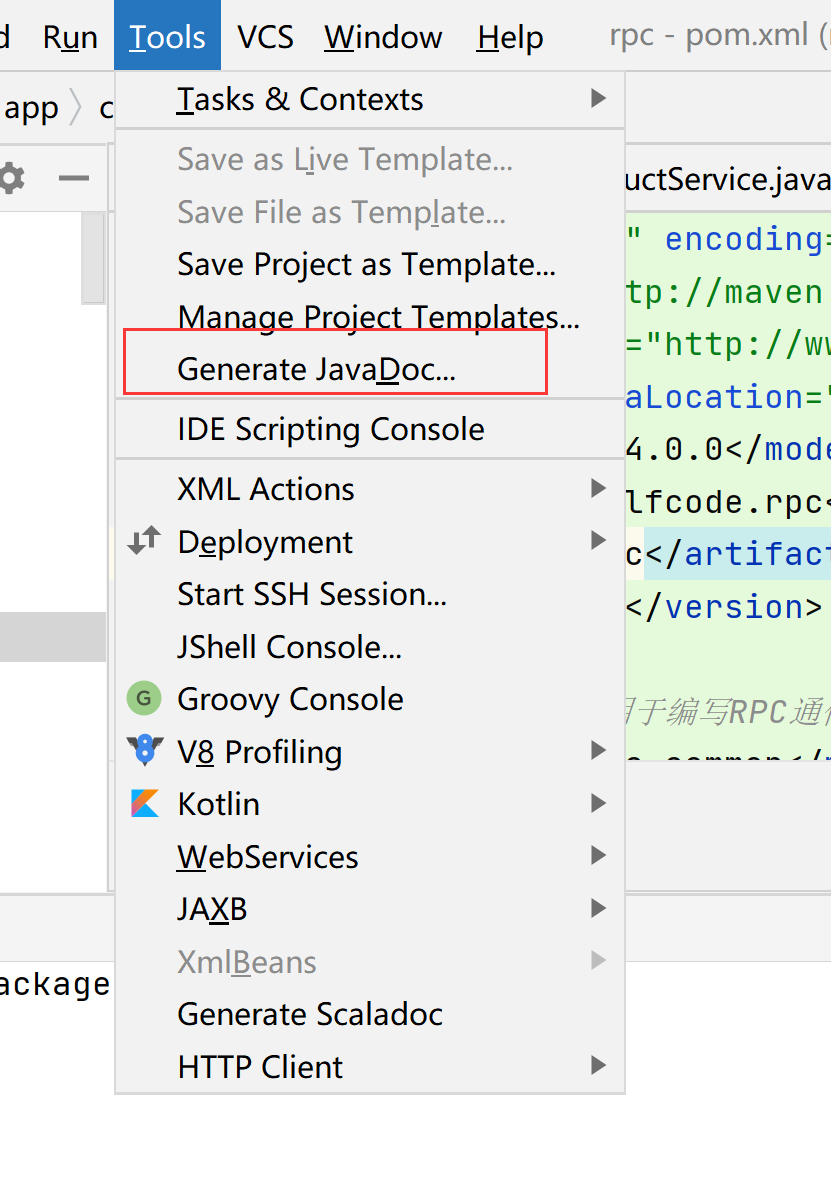Select IDE Scripting Console
This screenshot has height=1185, width=831.
[330, 429]
